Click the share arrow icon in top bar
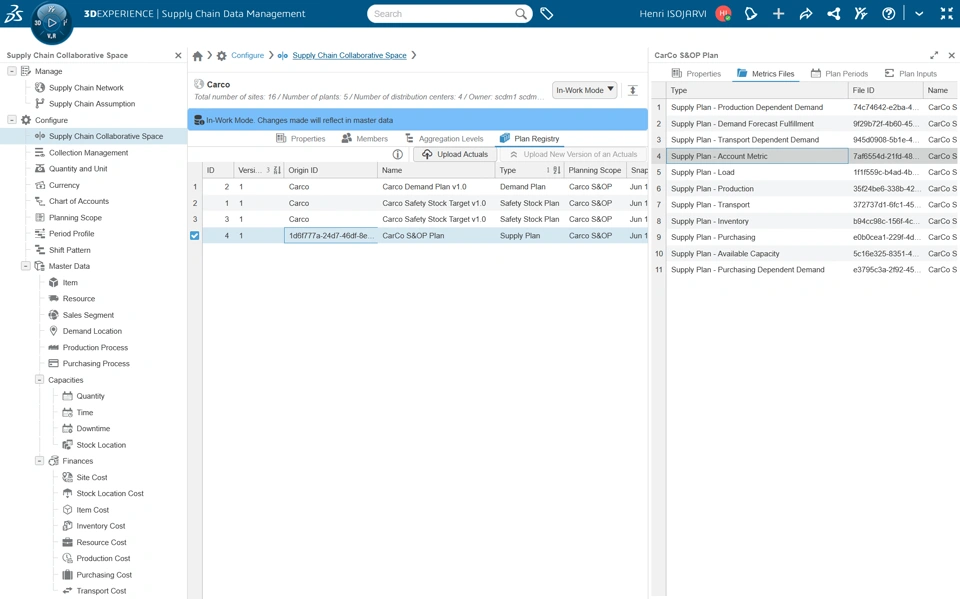The width and height of the screenshot is (960, 599). click(806, 13)
